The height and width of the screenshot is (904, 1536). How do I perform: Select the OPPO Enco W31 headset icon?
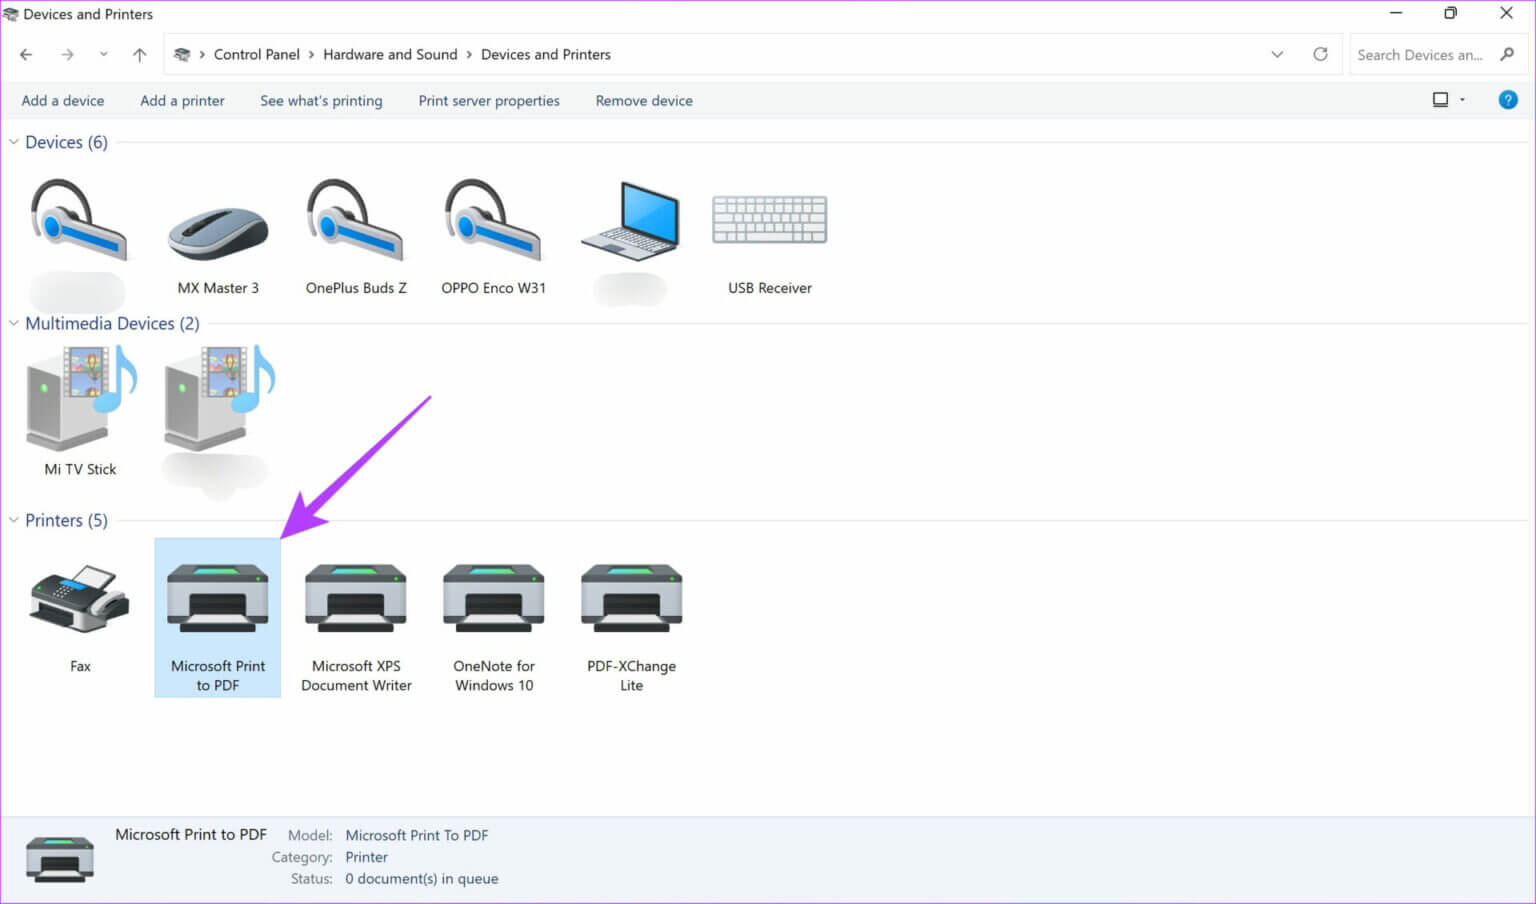point(493,220)
